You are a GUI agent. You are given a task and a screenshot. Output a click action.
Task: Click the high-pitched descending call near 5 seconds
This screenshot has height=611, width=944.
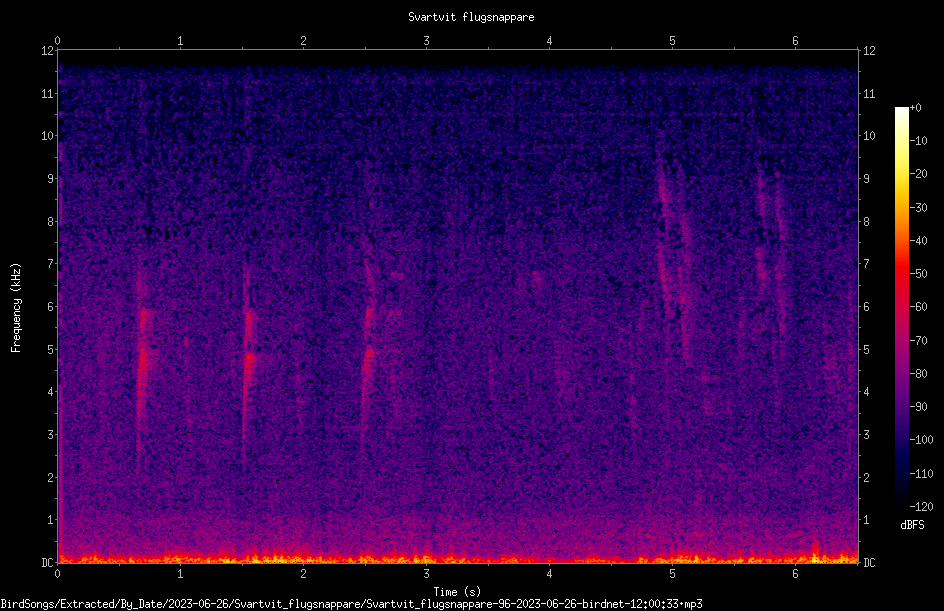tap(673, 253)
